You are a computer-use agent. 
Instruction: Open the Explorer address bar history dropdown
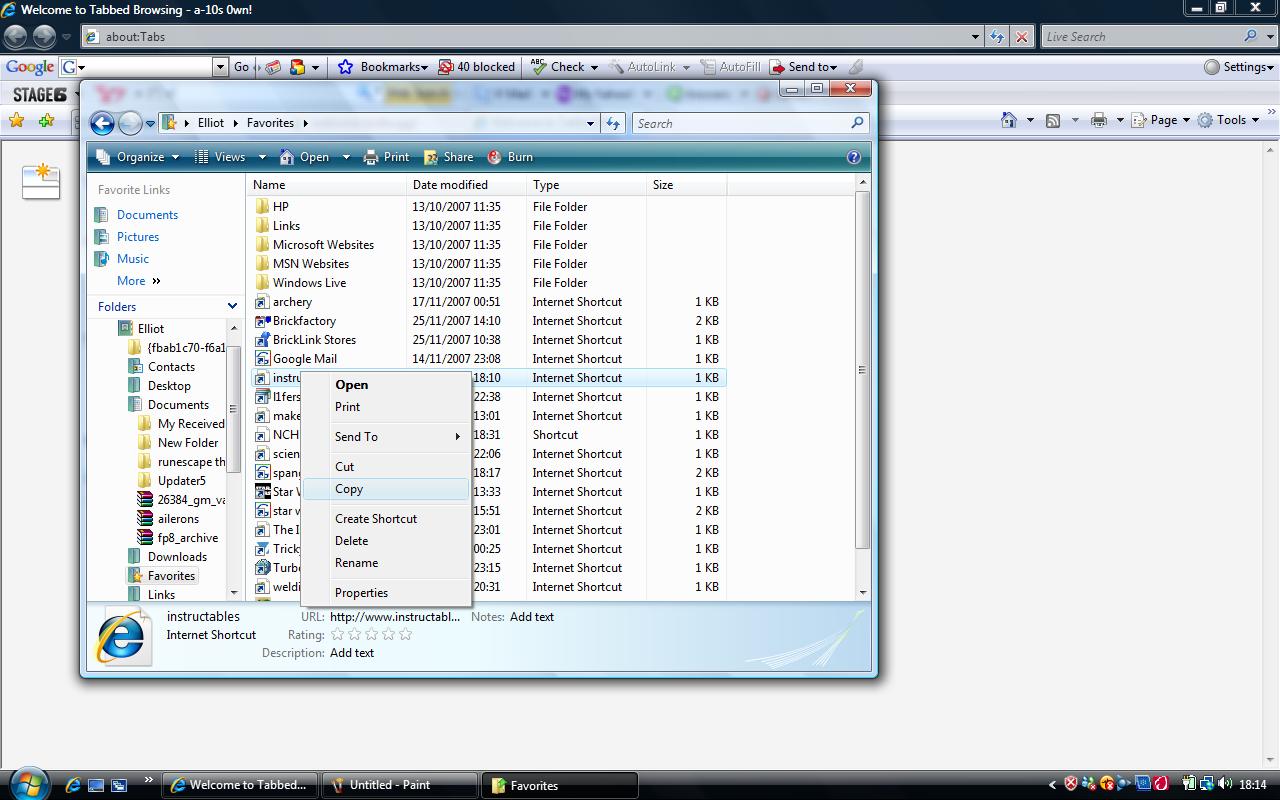click(590, 123)
